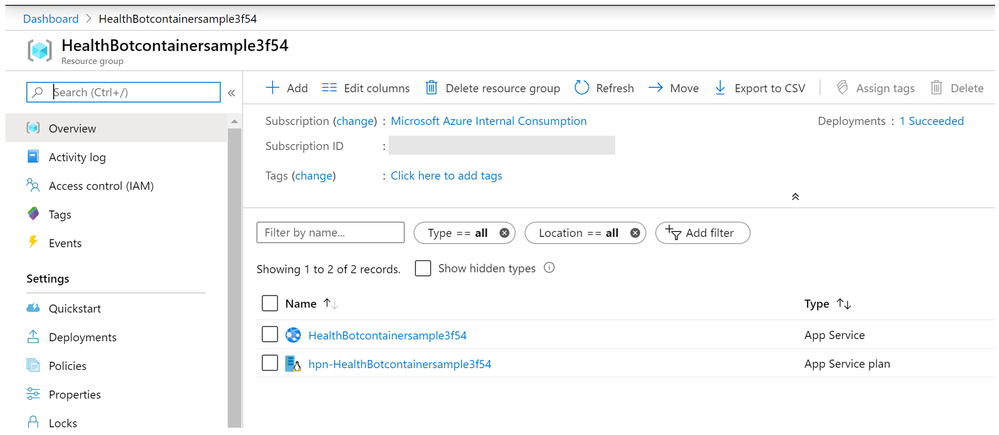Click the Edit columns list icon
999x435 pixels.
point(329,88)
